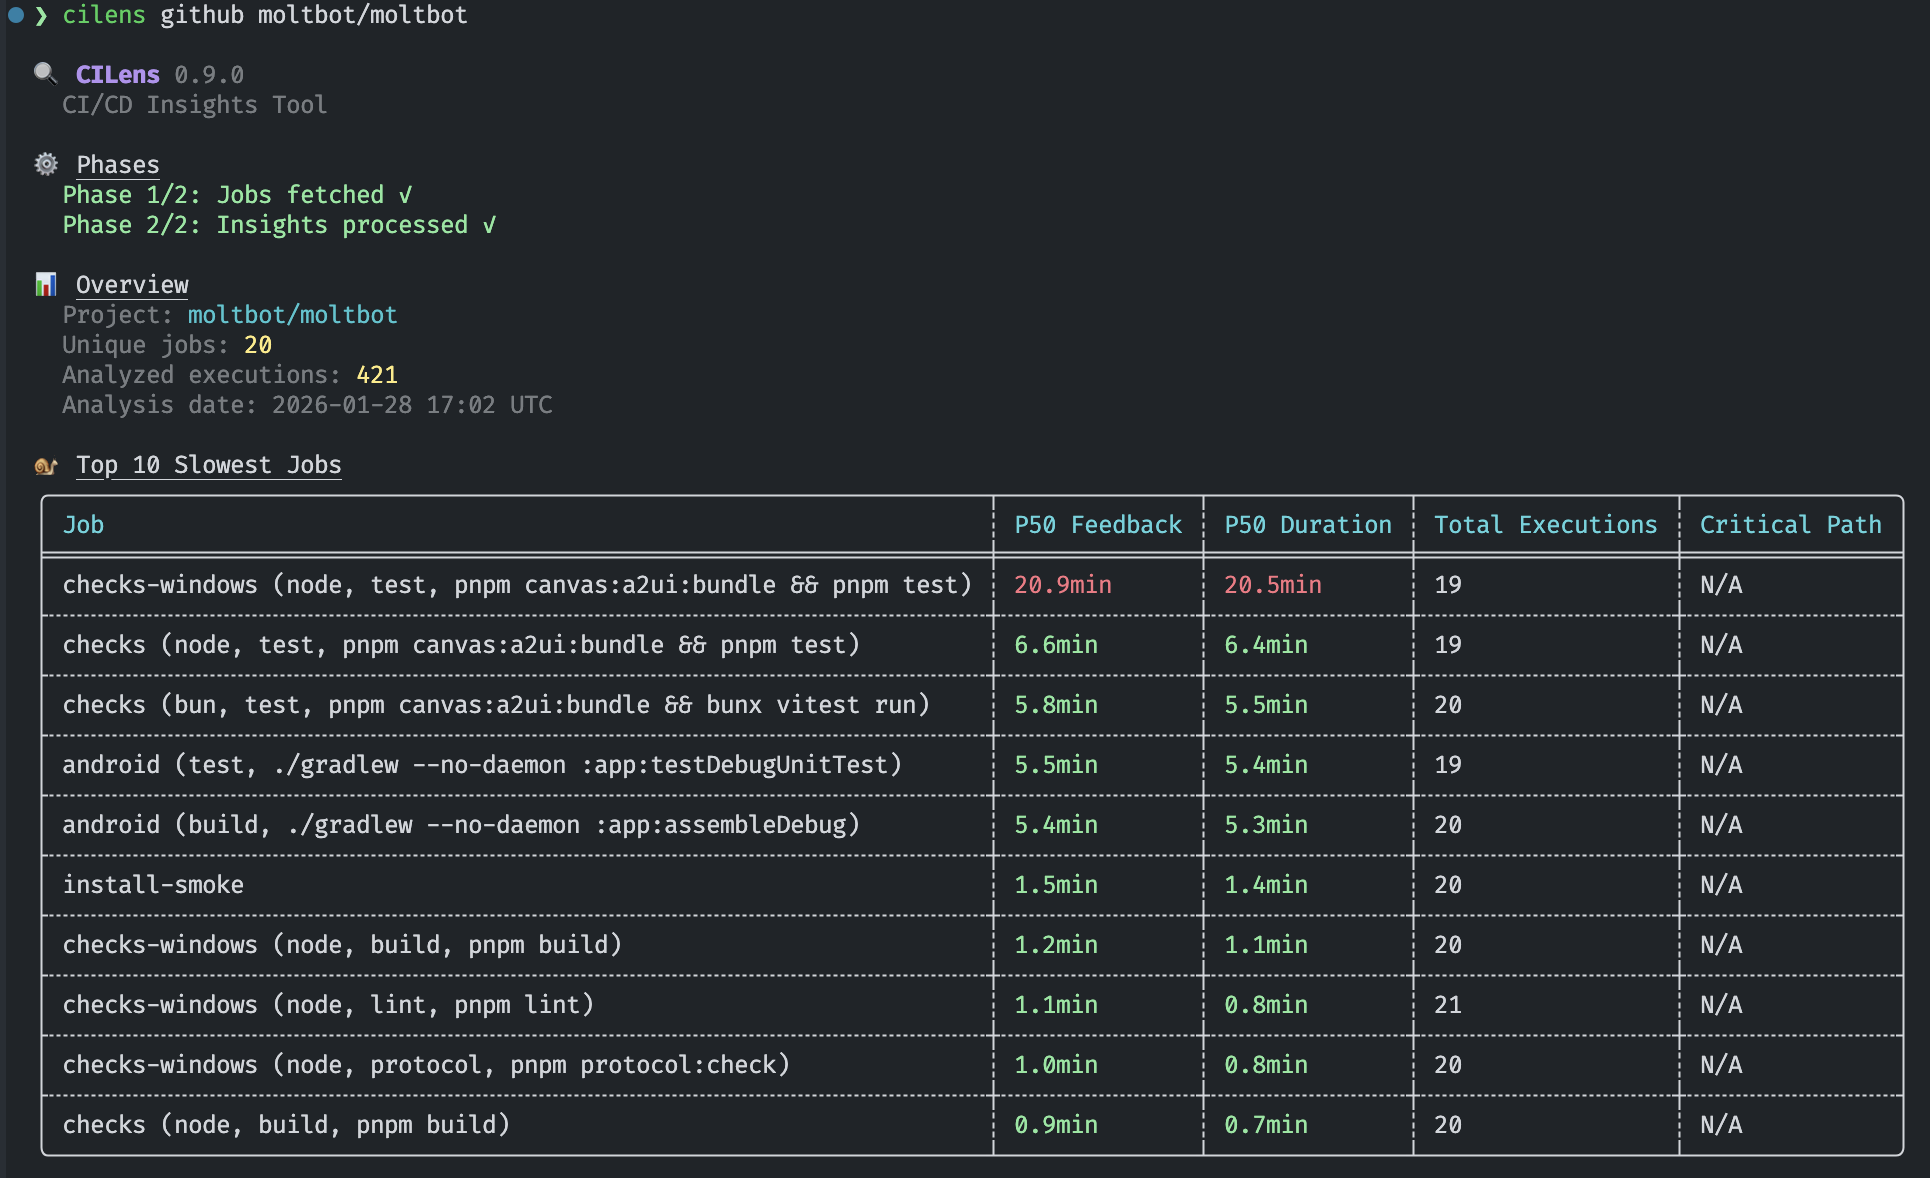This screenshot has height=1178, width=1930.
Task: Open the moltbot/moltbot project link
Action: pos(292,315)
